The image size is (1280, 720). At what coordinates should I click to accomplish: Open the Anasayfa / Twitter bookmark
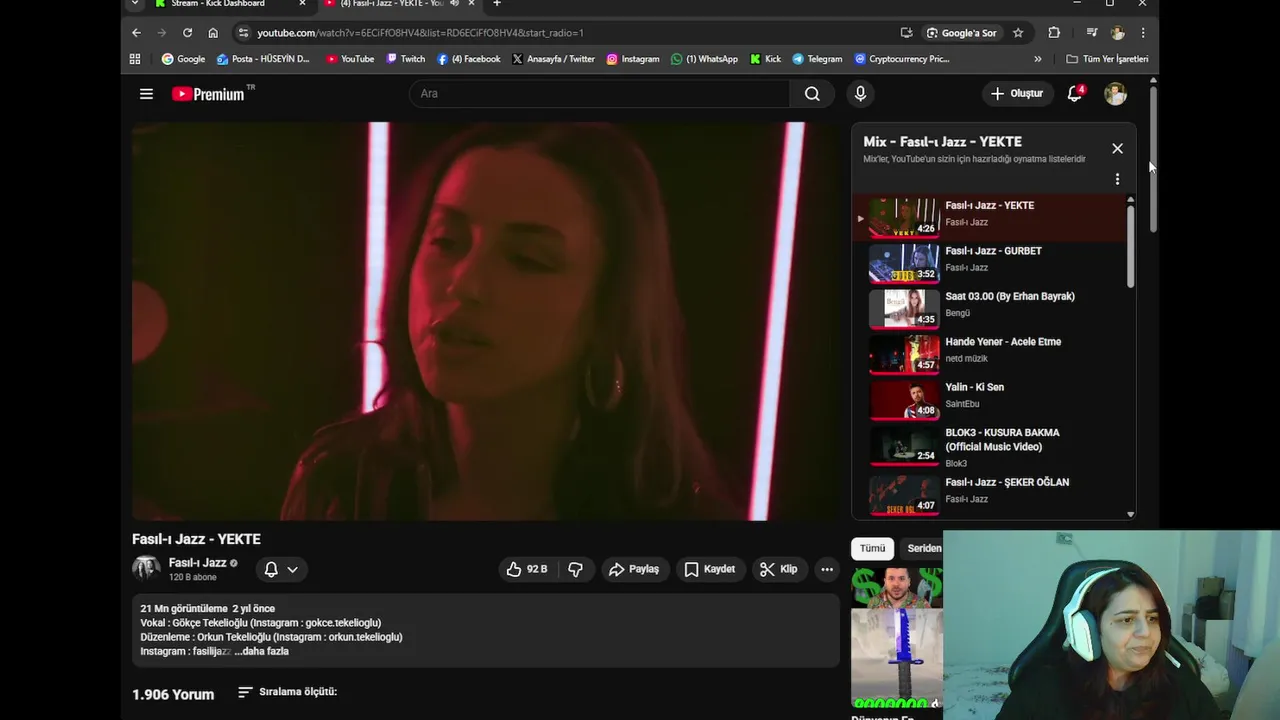tap(553, 59)
